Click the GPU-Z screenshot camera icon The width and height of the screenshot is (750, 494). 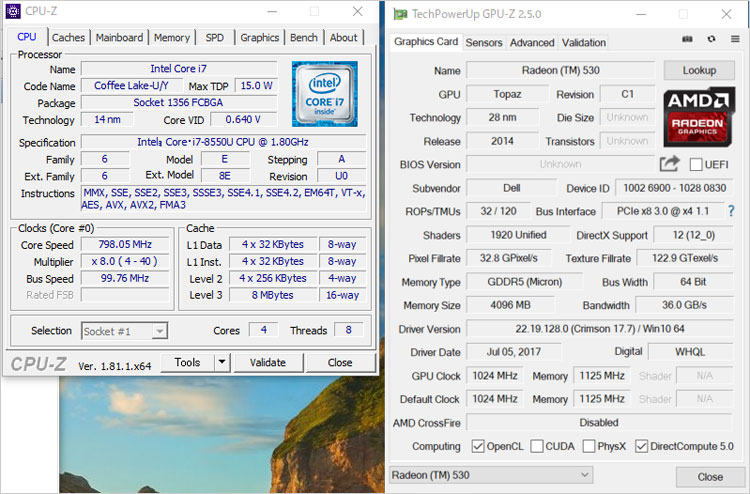click(687, 39)
